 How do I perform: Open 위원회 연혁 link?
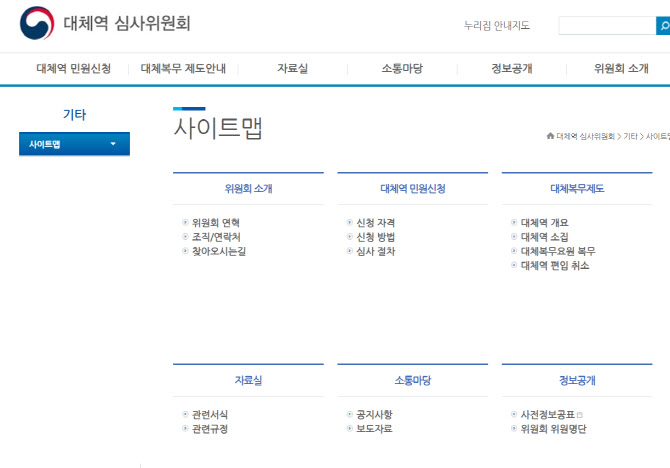click(216, 223)
